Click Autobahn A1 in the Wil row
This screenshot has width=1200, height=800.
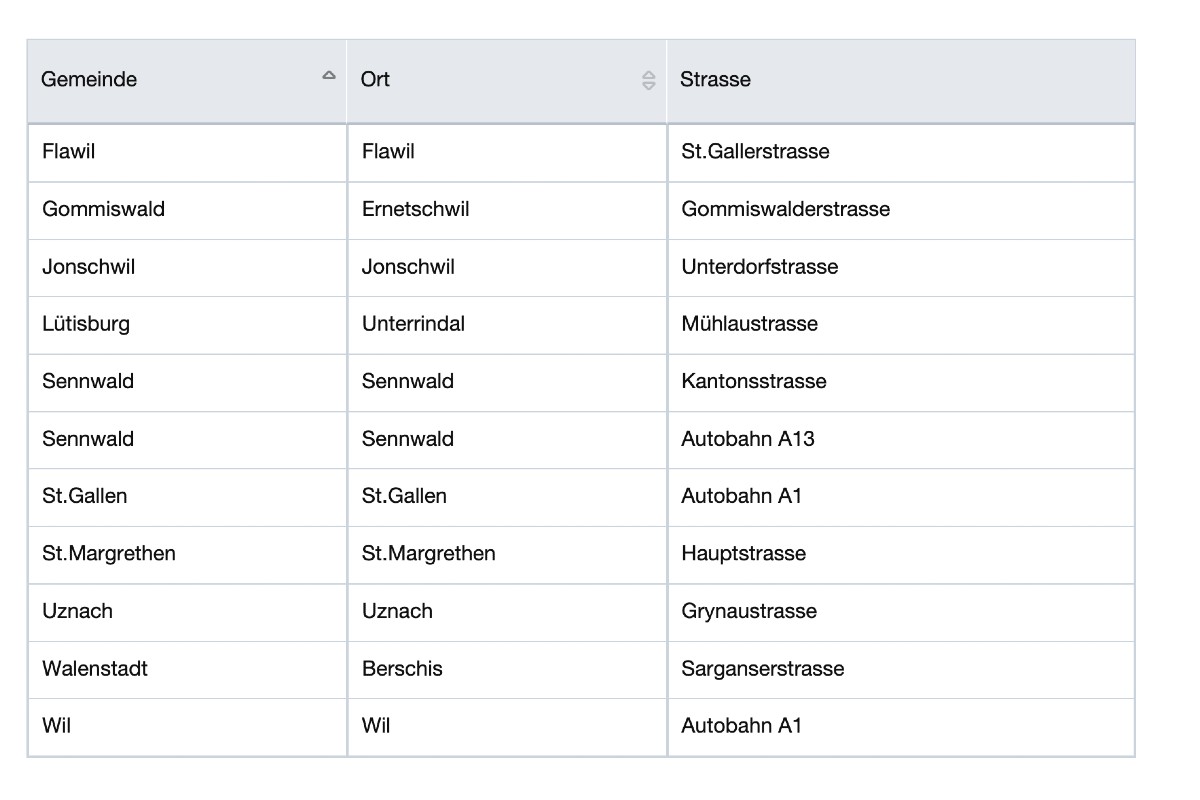click(741, 726)
